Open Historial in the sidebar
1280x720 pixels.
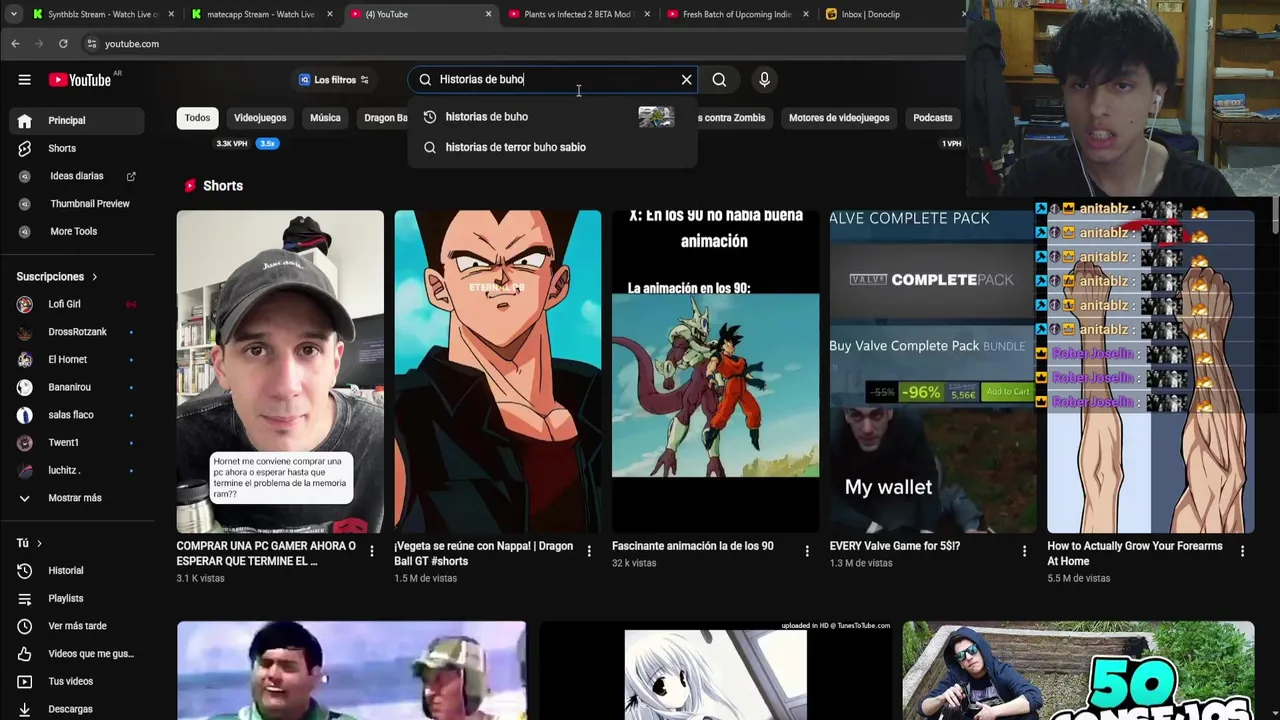[77, 571]
